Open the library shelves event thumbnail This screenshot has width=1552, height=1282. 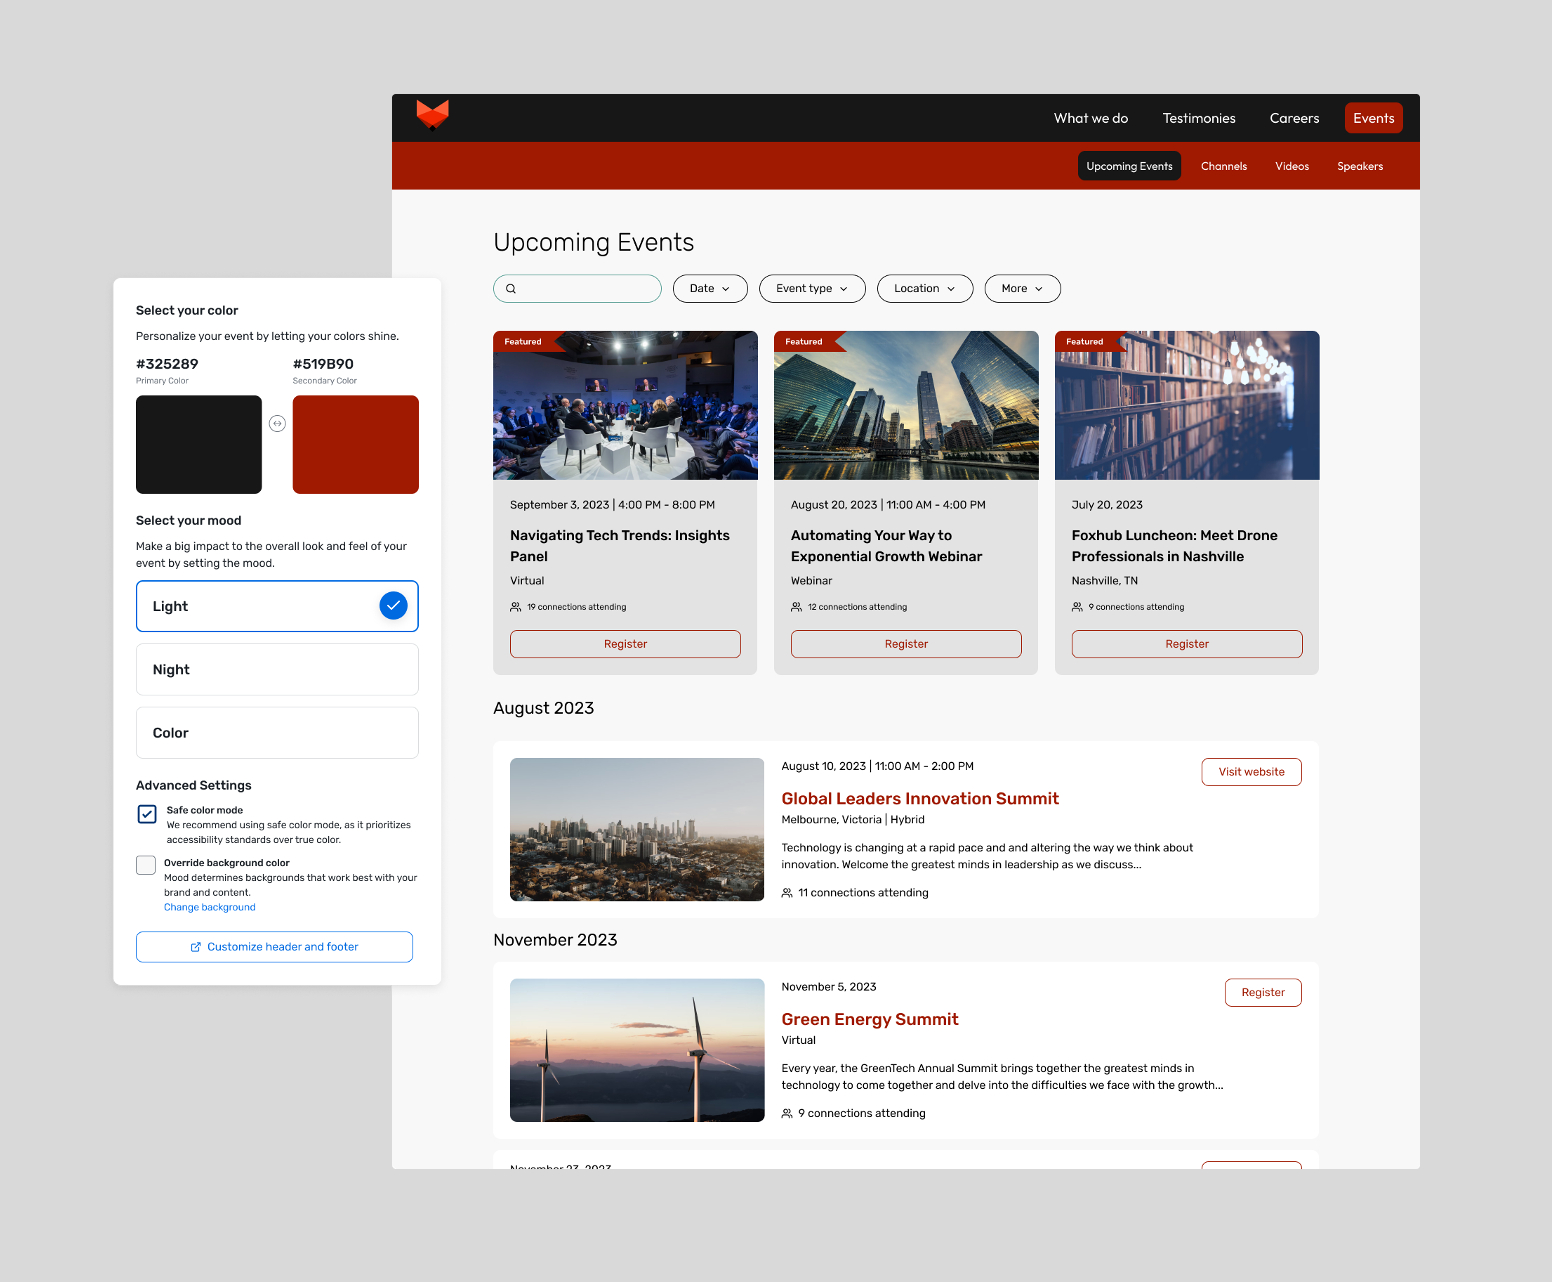[x=1187, y=405]
